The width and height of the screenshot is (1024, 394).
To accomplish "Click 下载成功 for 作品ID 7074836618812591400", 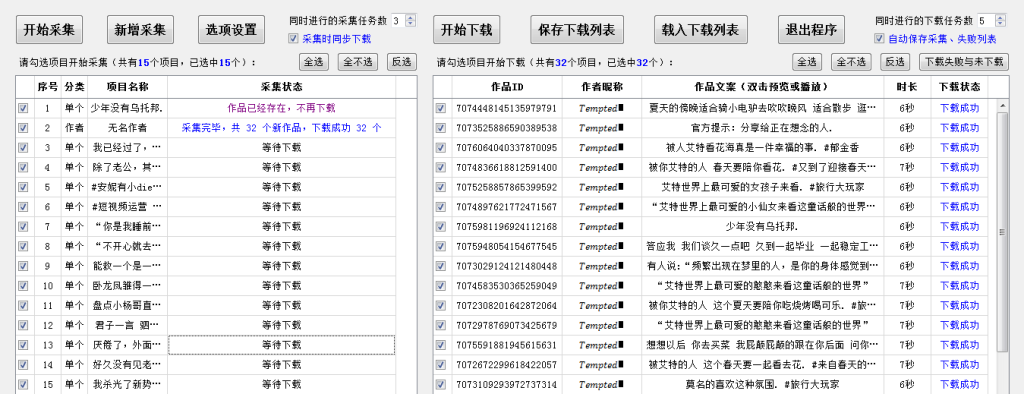I will [959, 167].
